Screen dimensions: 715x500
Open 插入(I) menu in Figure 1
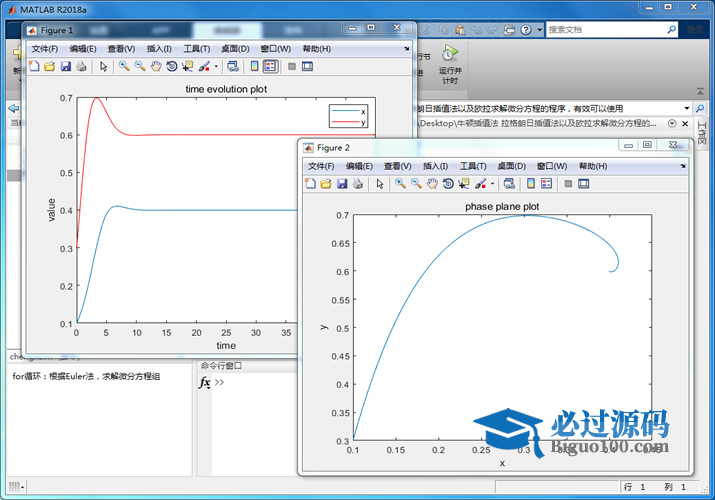coord(159,49)
